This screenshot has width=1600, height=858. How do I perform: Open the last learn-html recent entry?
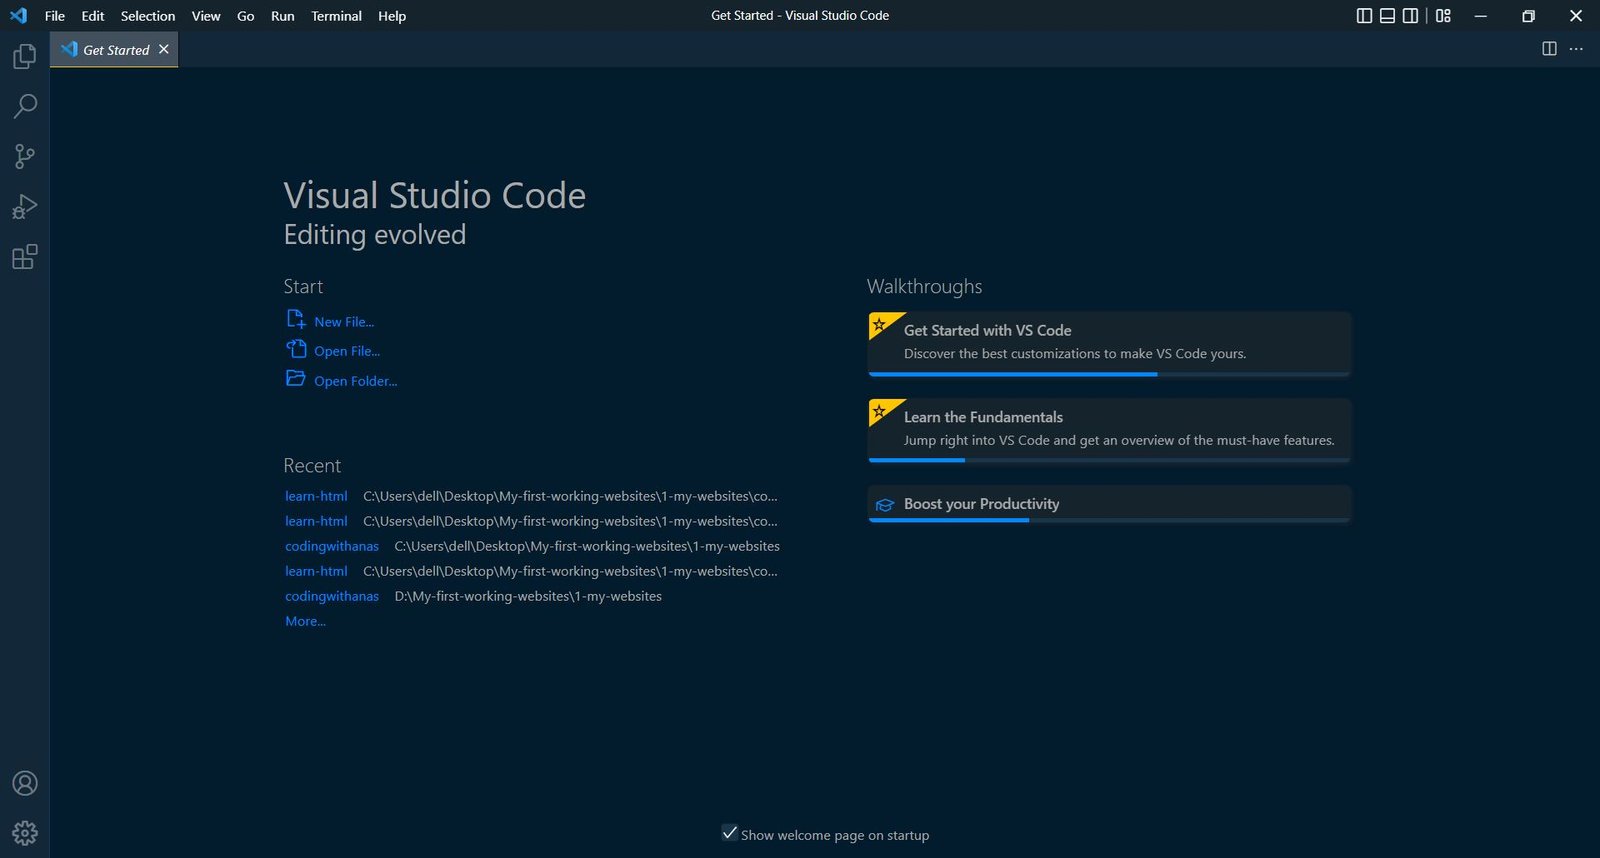click(316, 571)
